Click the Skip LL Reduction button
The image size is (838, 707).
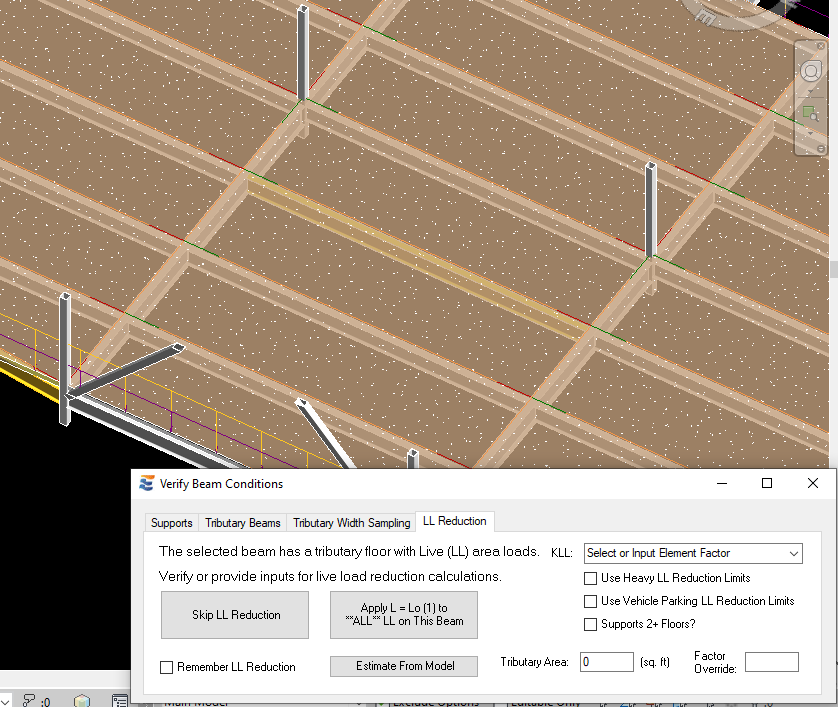pyautogui.click(x=235, y=615)
